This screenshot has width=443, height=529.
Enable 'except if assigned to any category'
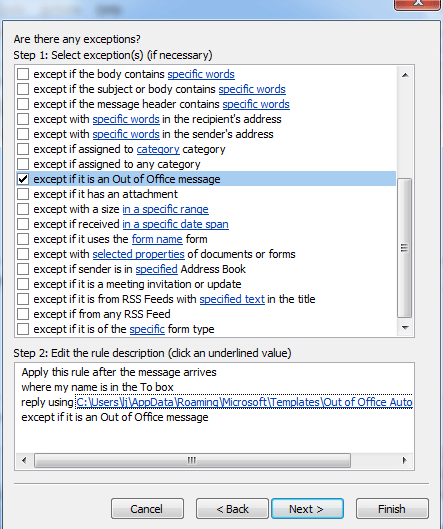(23, 164)
